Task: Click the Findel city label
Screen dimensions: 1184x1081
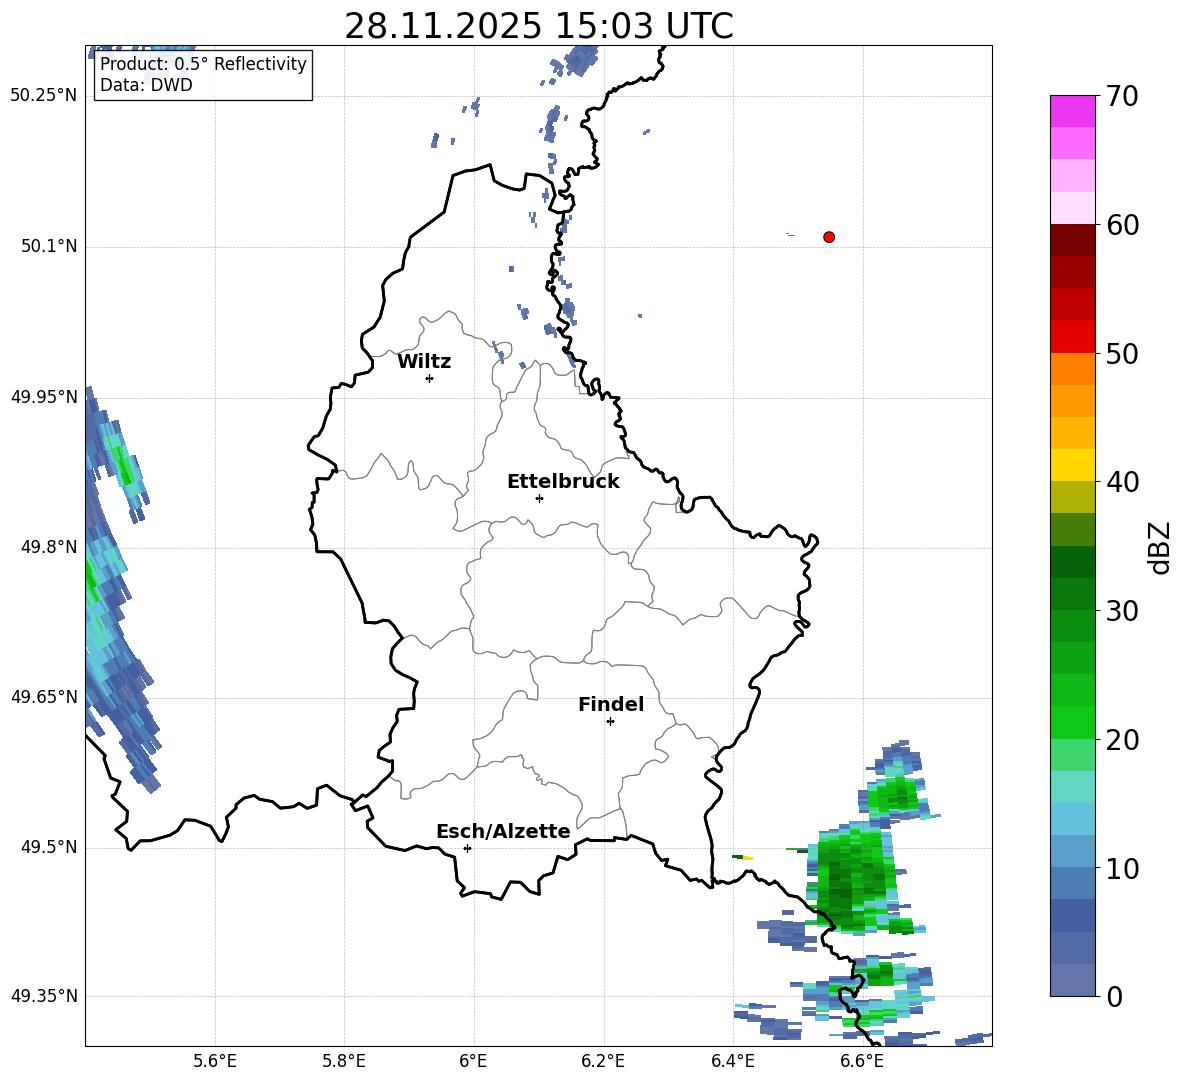Action: coord(611,704)
